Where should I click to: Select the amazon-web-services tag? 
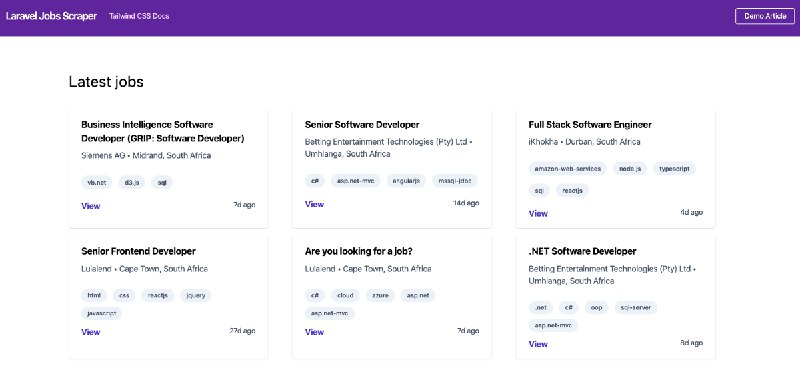[567, 168]
